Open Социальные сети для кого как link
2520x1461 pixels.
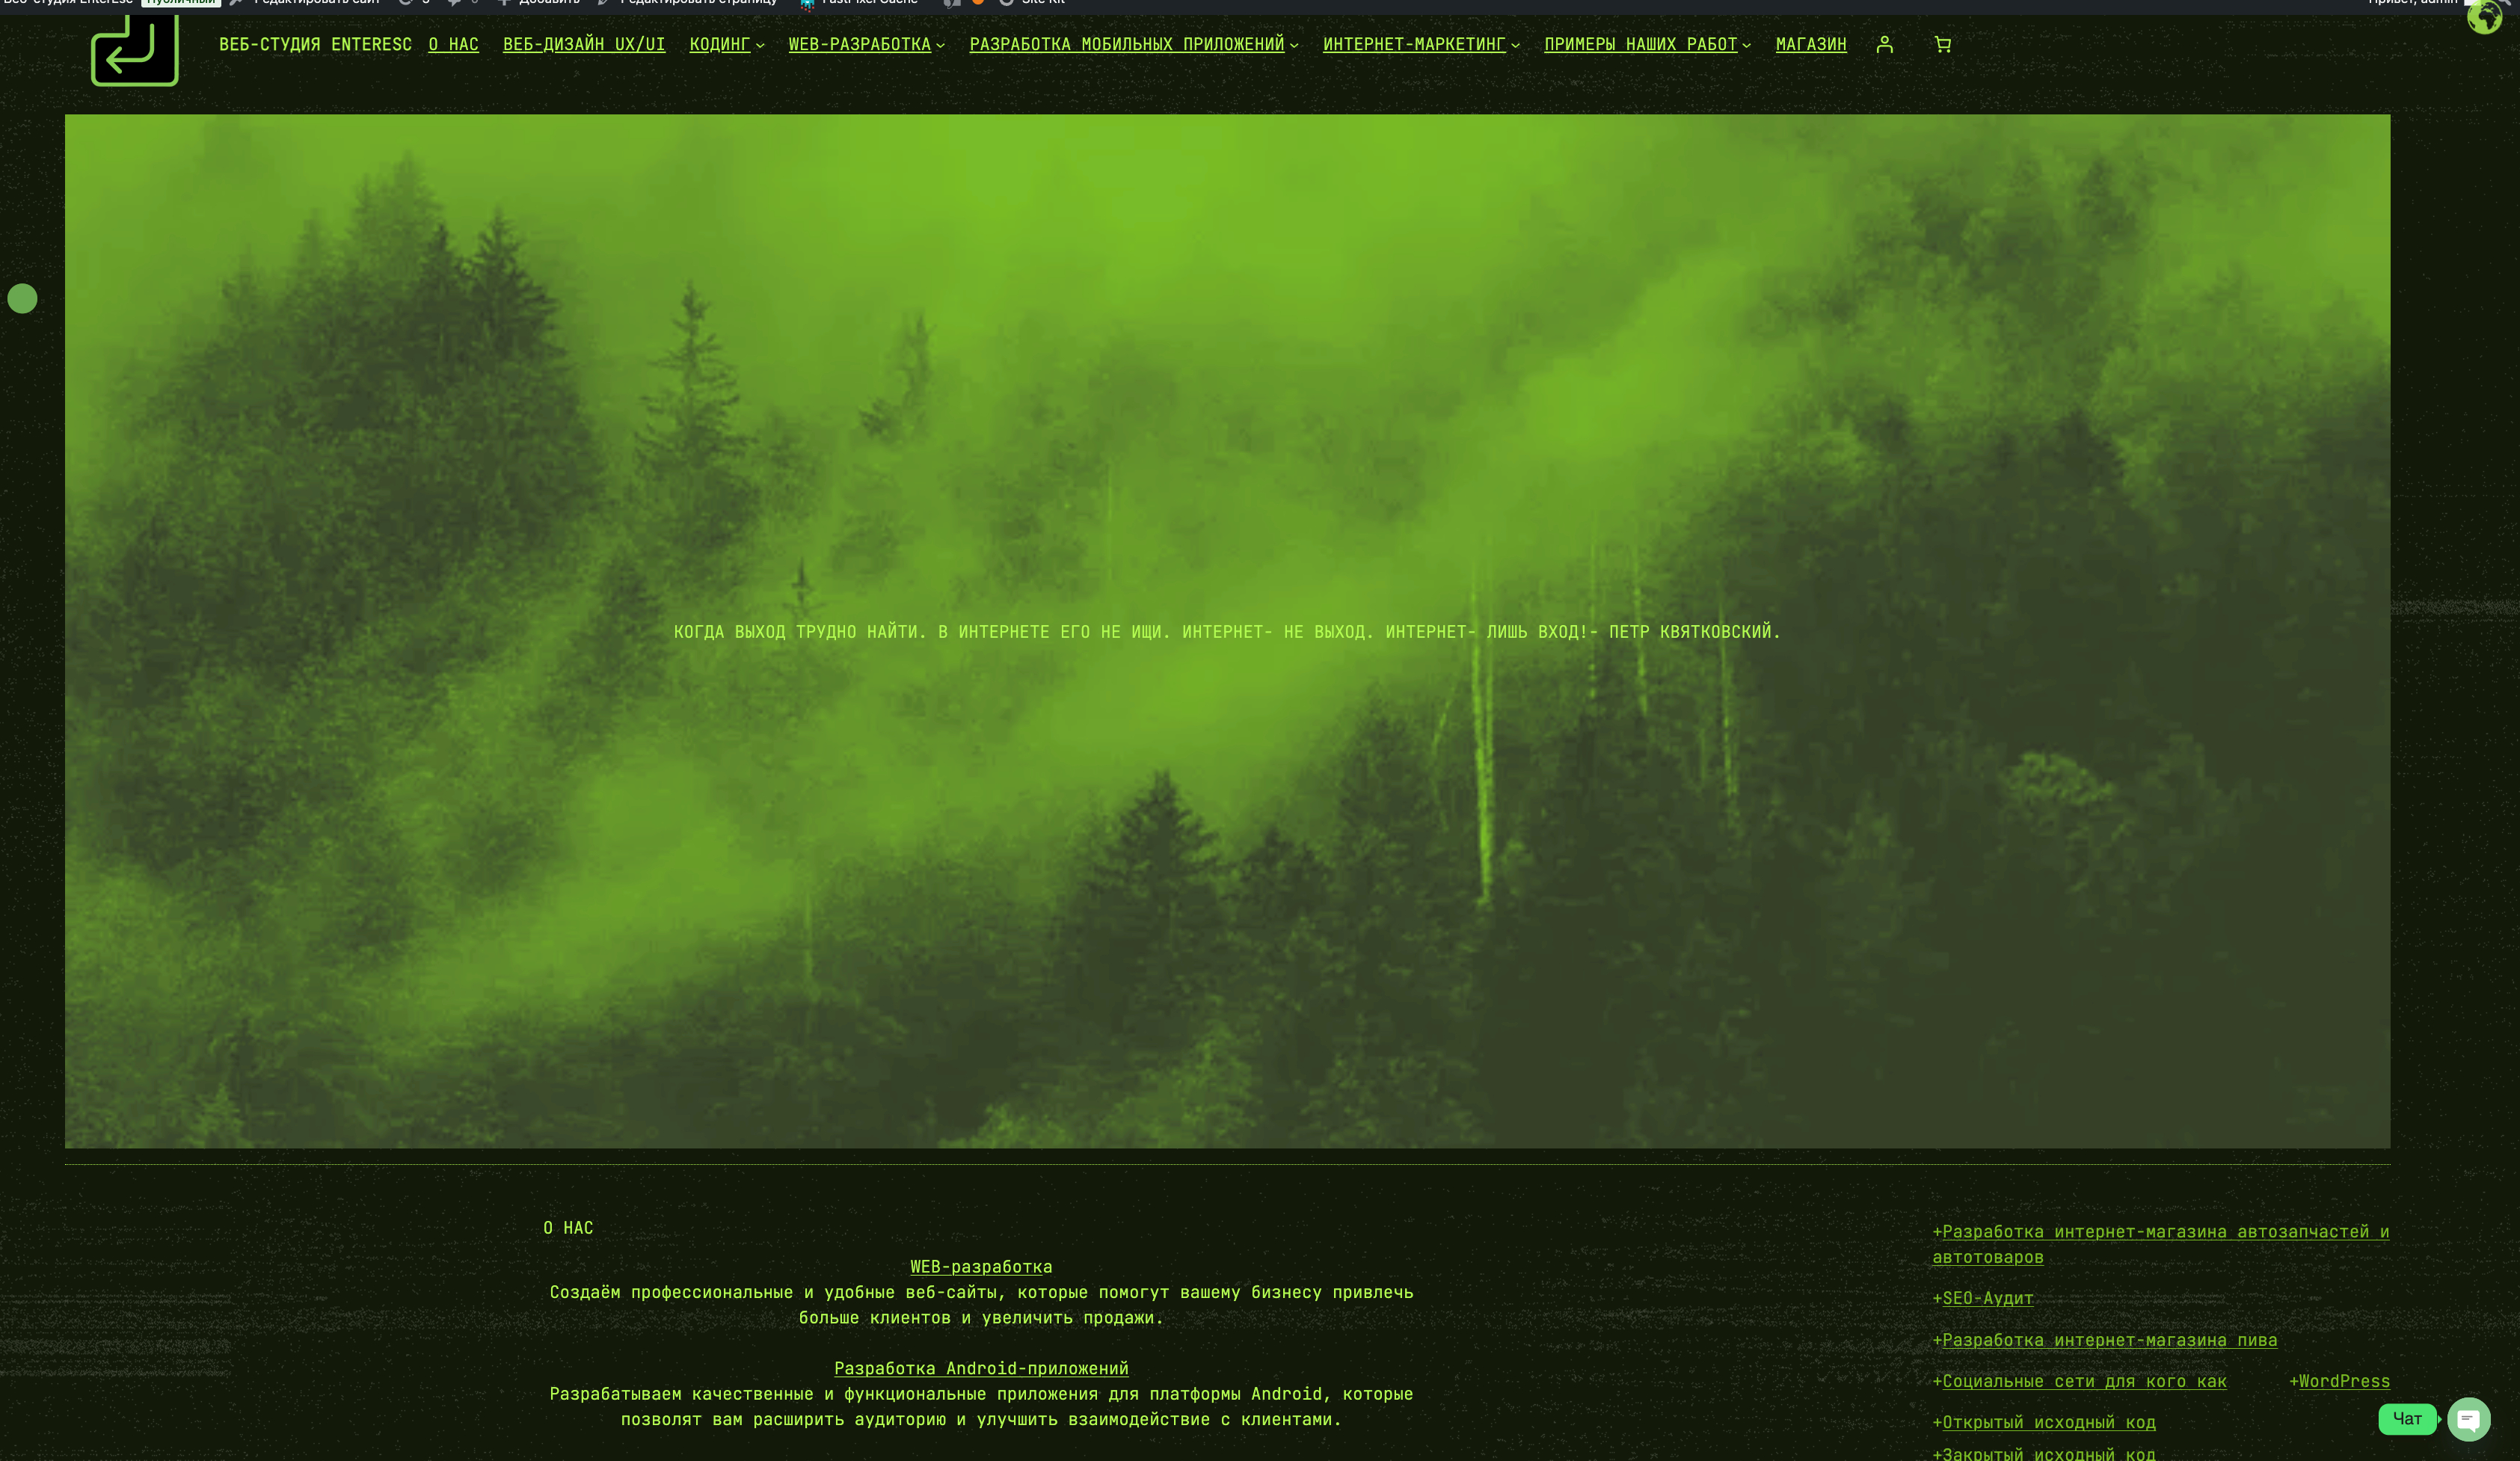[x=2084, y=1381]
